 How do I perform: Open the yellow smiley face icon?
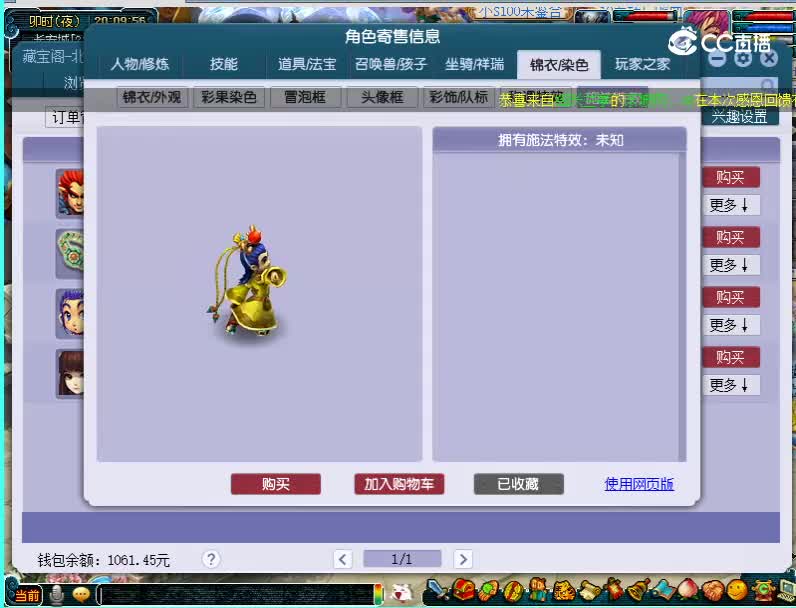coord(737,590)
